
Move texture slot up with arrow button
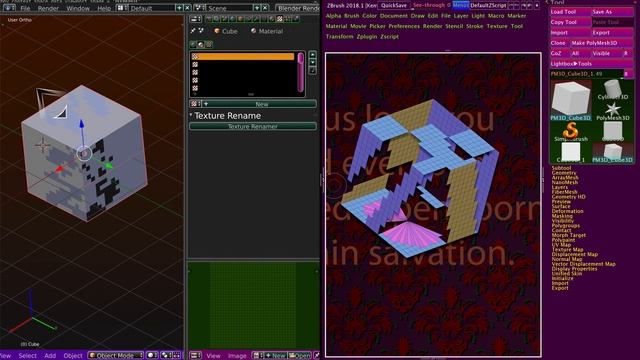(x=313, y=54)
